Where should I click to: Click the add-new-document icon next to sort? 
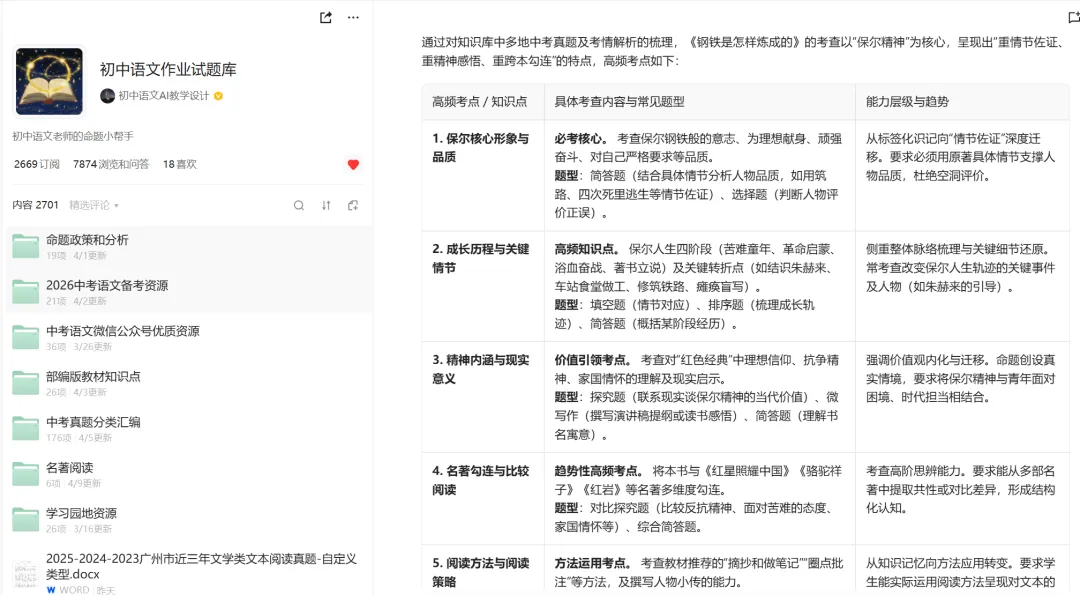pyautogui.click(x=353, y=204)
